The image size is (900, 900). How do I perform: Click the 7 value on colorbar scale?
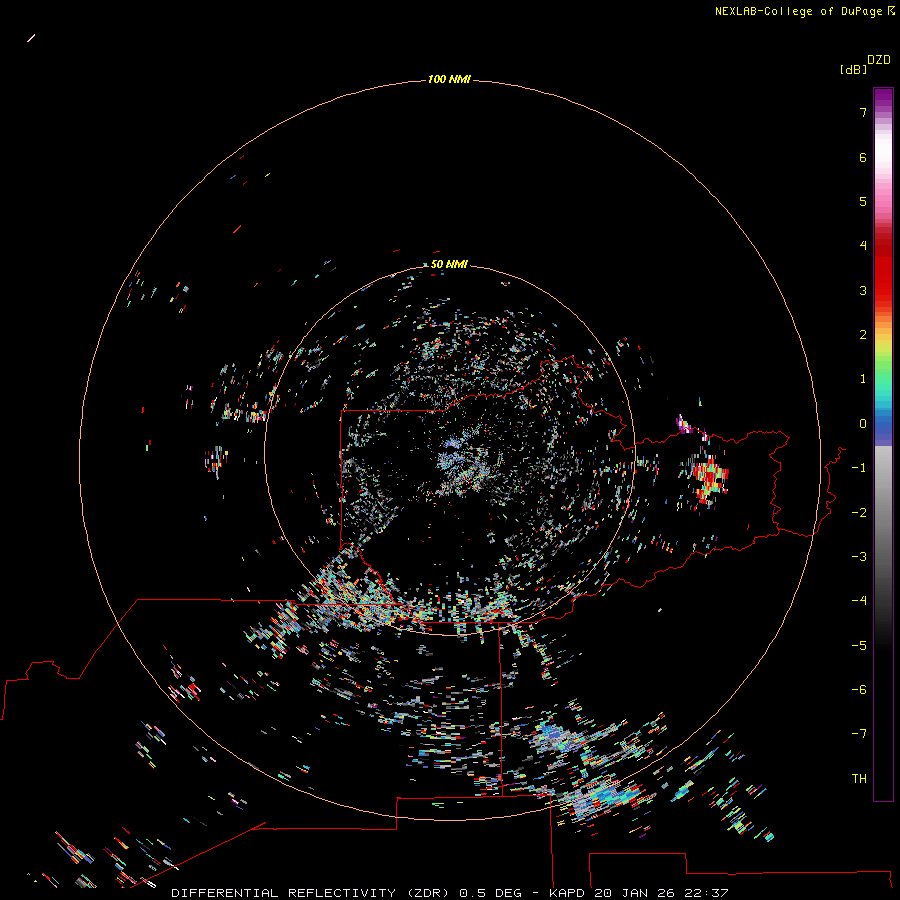tap(863, 112)
